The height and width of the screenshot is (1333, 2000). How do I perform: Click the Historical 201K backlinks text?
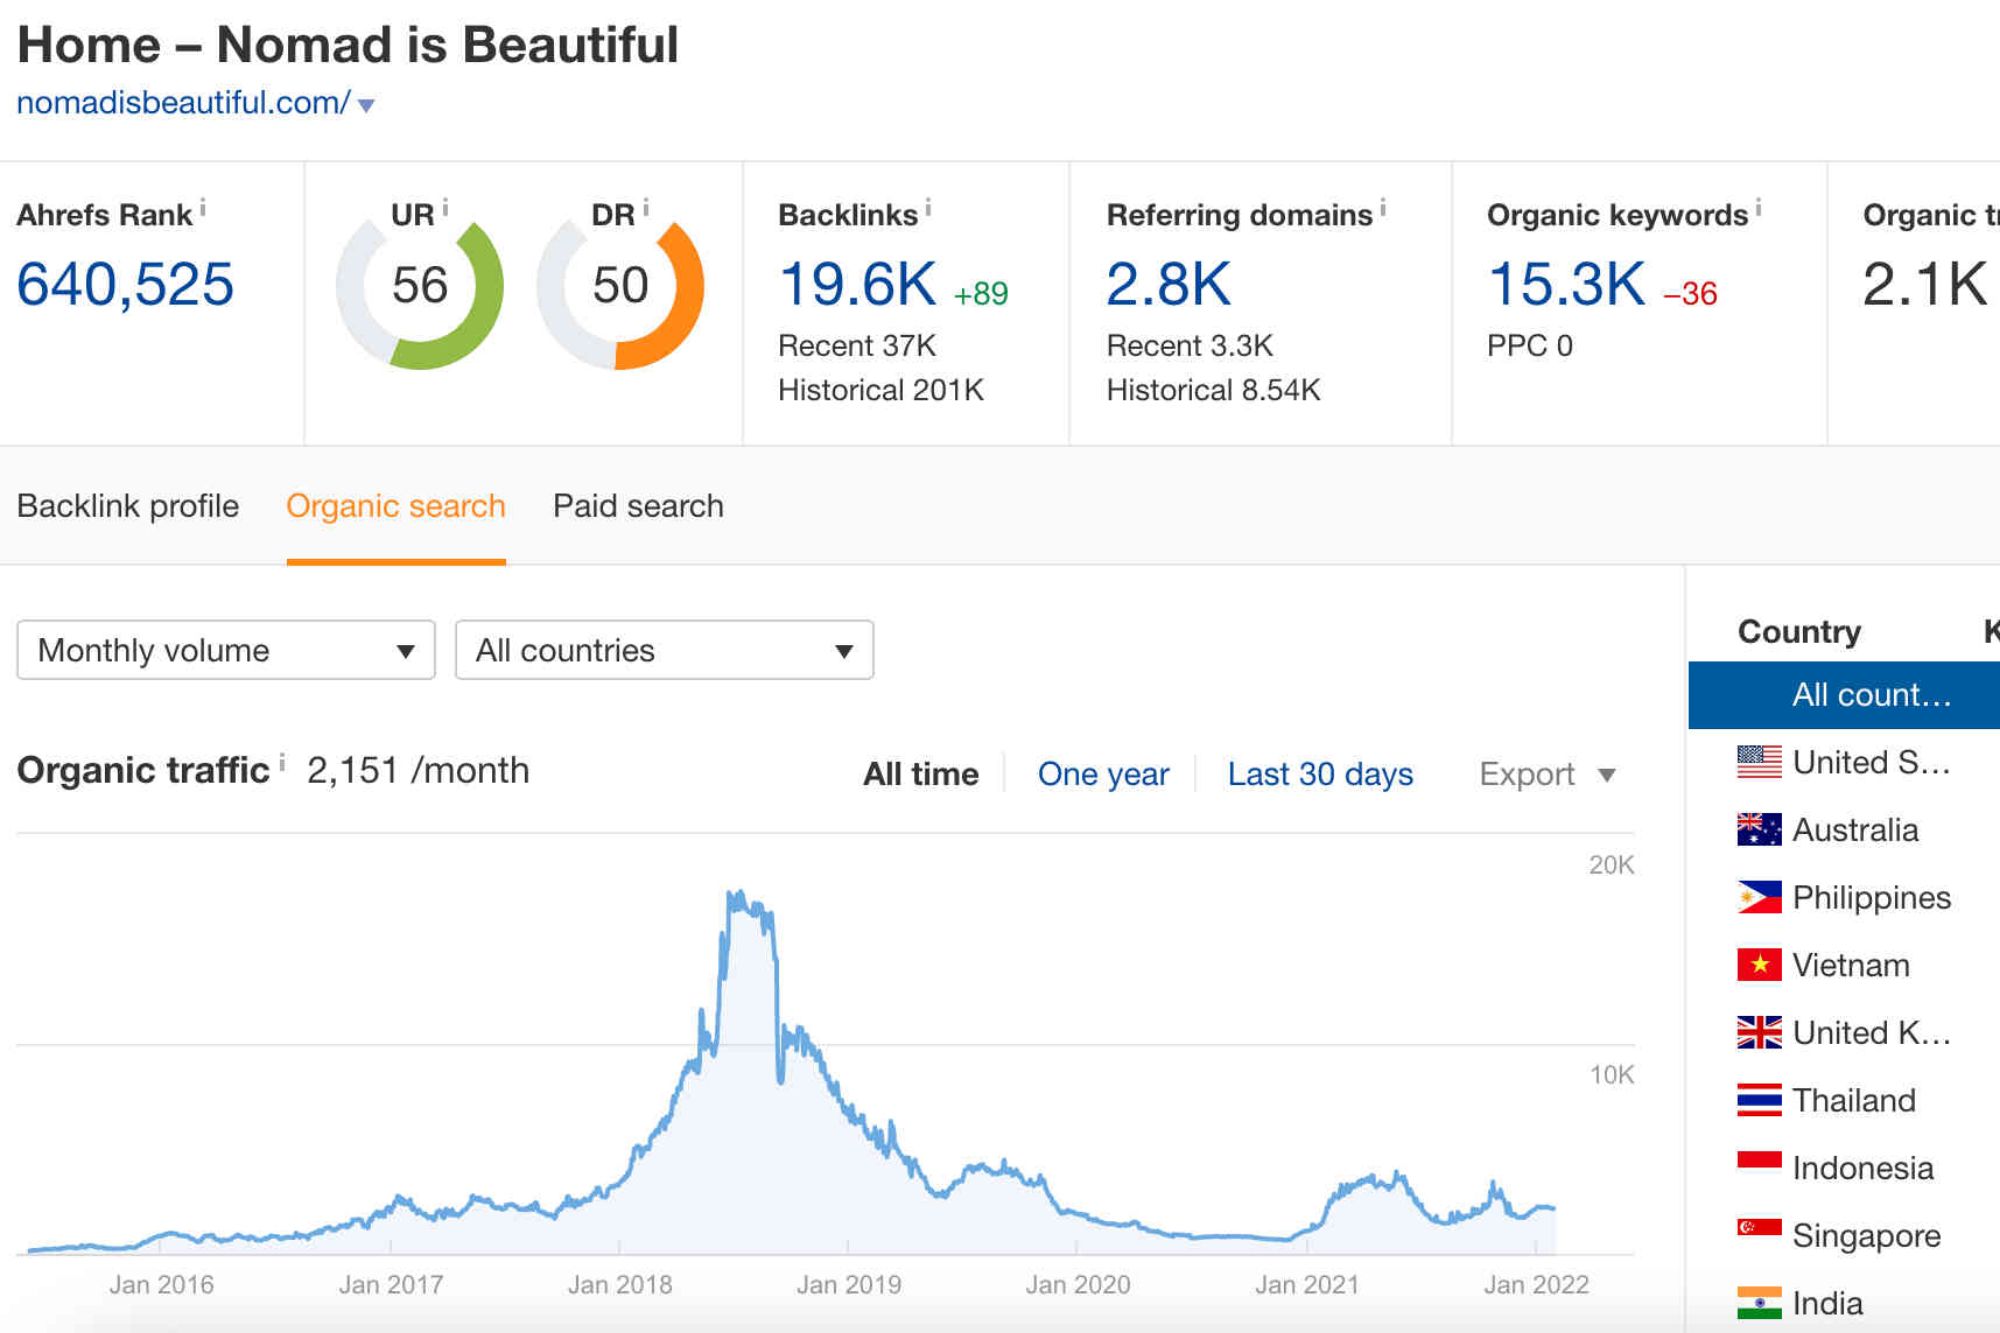[881, 390]
